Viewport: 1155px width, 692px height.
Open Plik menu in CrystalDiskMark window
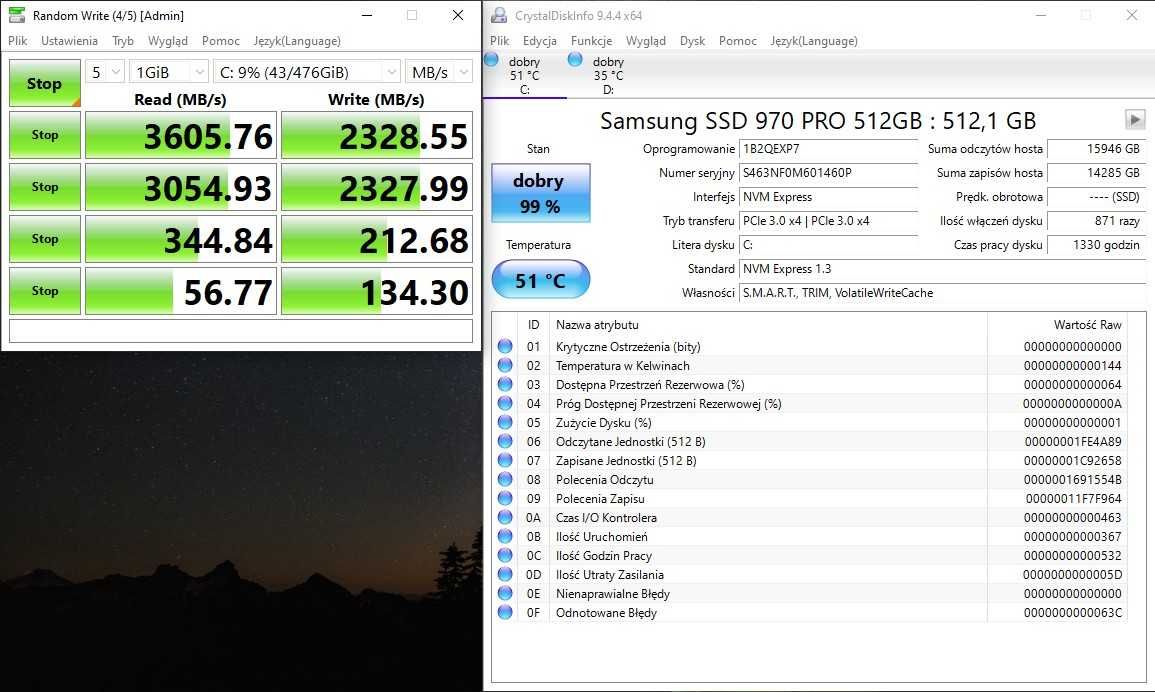coord(18,41)
